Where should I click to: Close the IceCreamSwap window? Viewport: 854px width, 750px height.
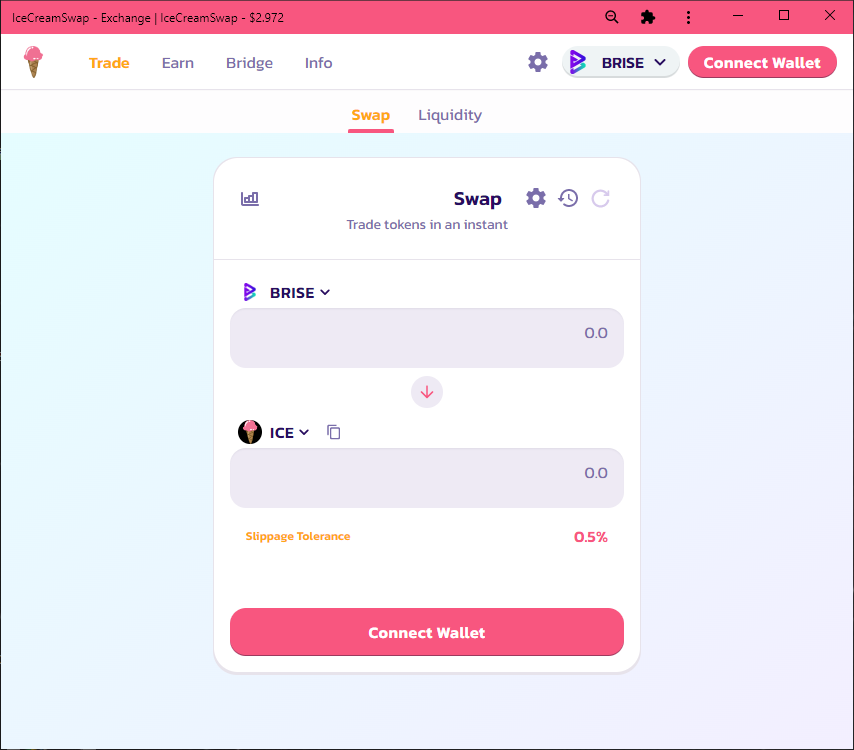[x=829, y=15]
